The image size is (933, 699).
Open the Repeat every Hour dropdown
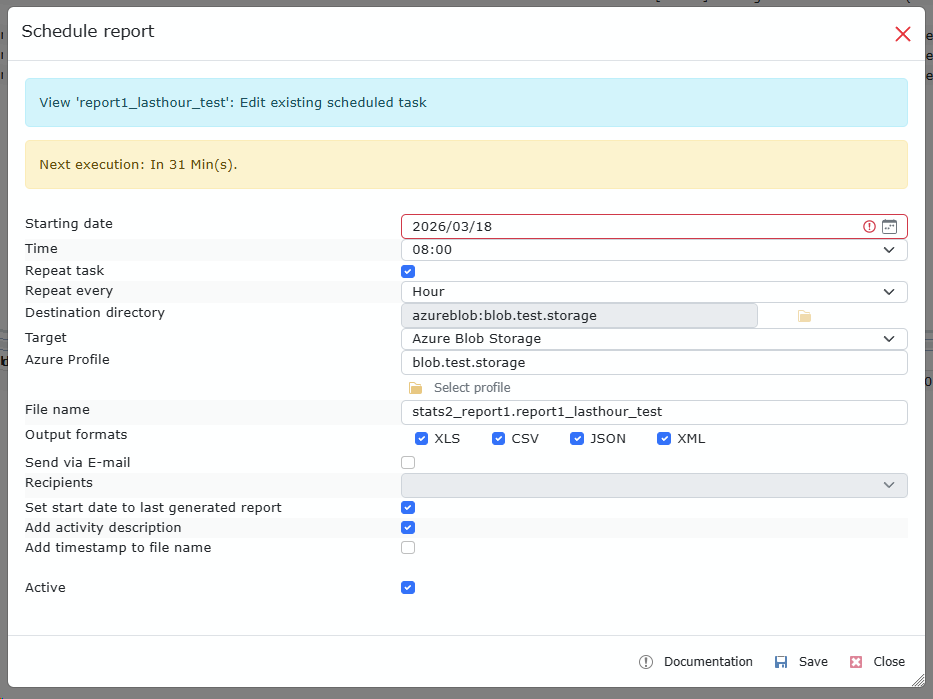pos(653,292)
